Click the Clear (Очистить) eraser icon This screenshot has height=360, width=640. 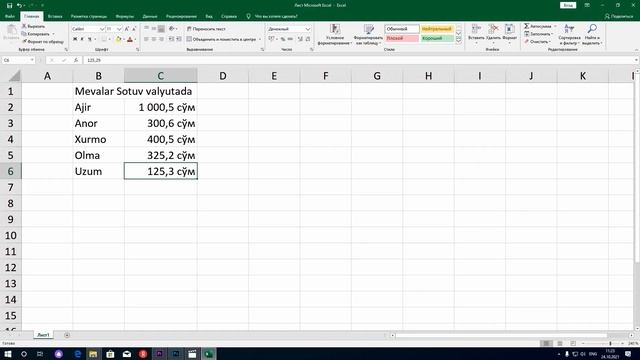(527, 42)
